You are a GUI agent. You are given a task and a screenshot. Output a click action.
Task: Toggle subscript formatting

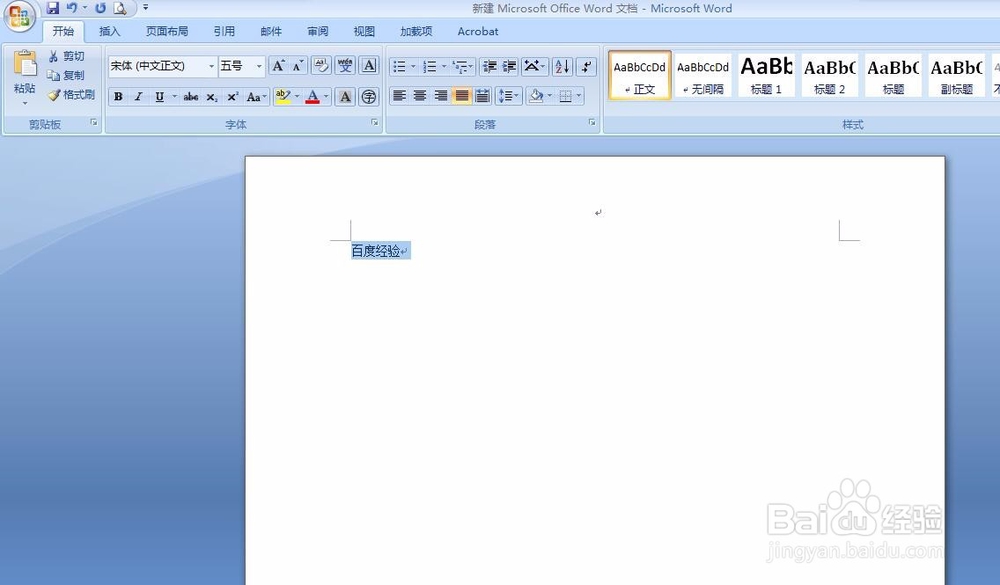tap(212, 96)
